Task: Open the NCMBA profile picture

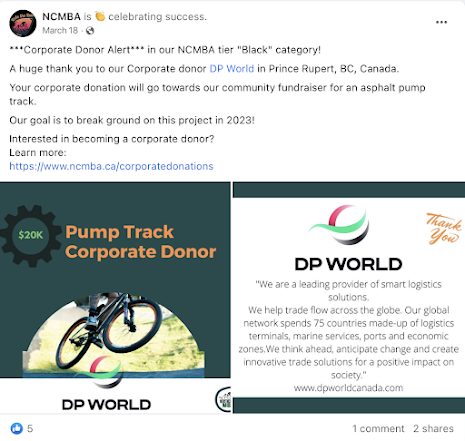Action: [23, 23]
